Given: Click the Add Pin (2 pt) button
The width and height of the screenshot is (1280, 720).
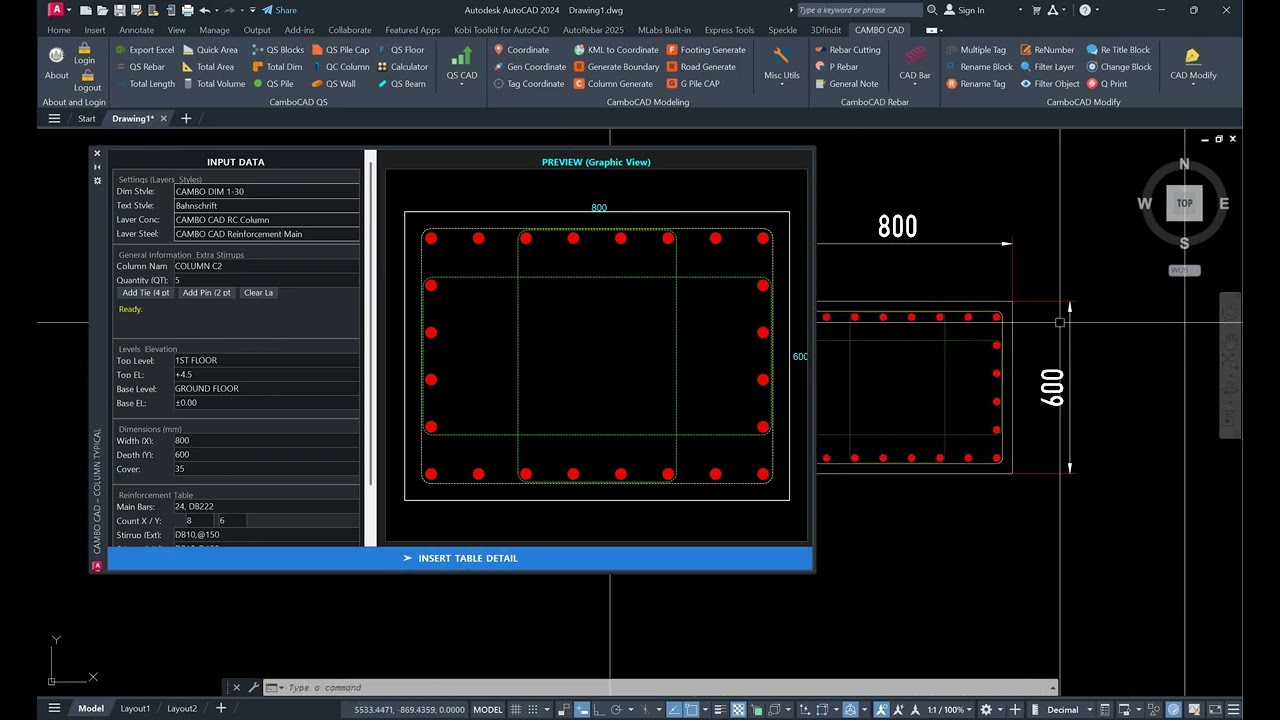Looking at the screenshot, I should (x=207, y=293).
